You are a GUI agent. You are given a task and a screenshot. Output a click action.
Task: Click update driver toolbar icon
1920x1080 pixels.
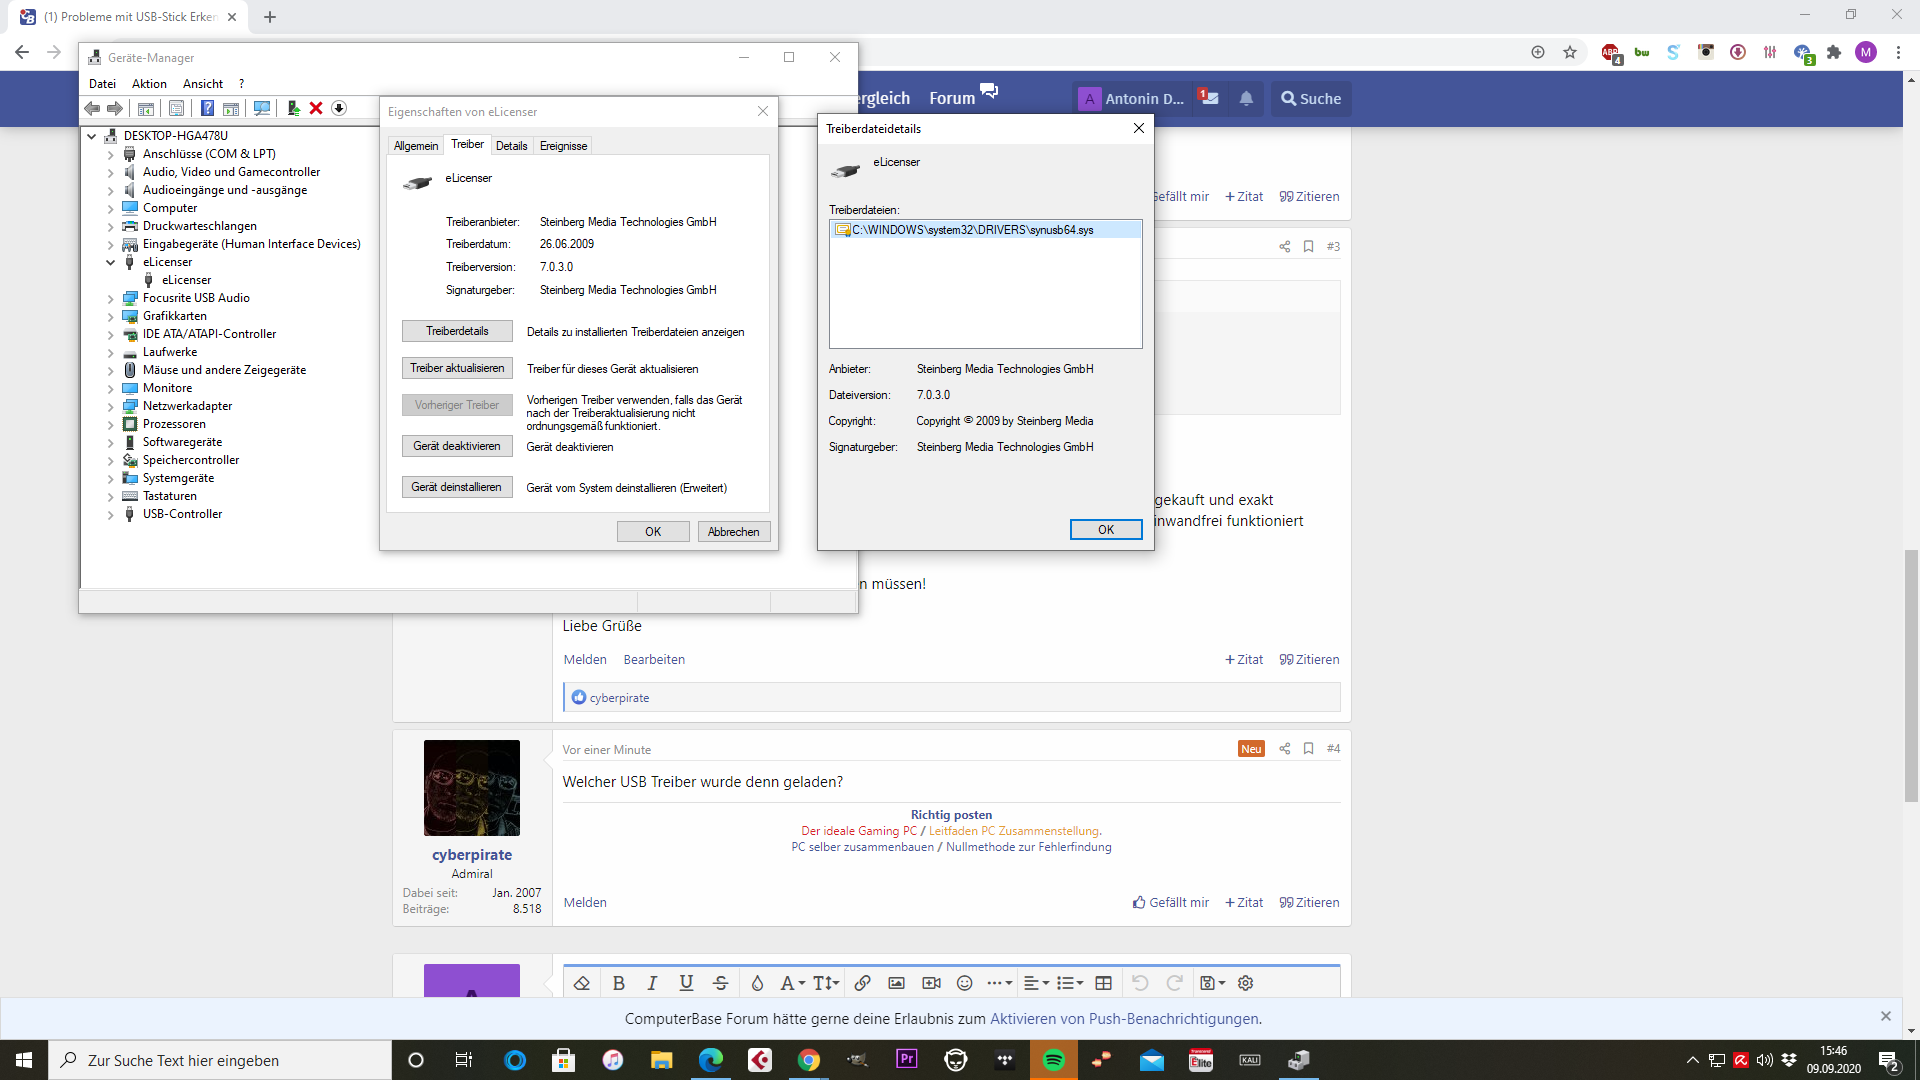293,108
